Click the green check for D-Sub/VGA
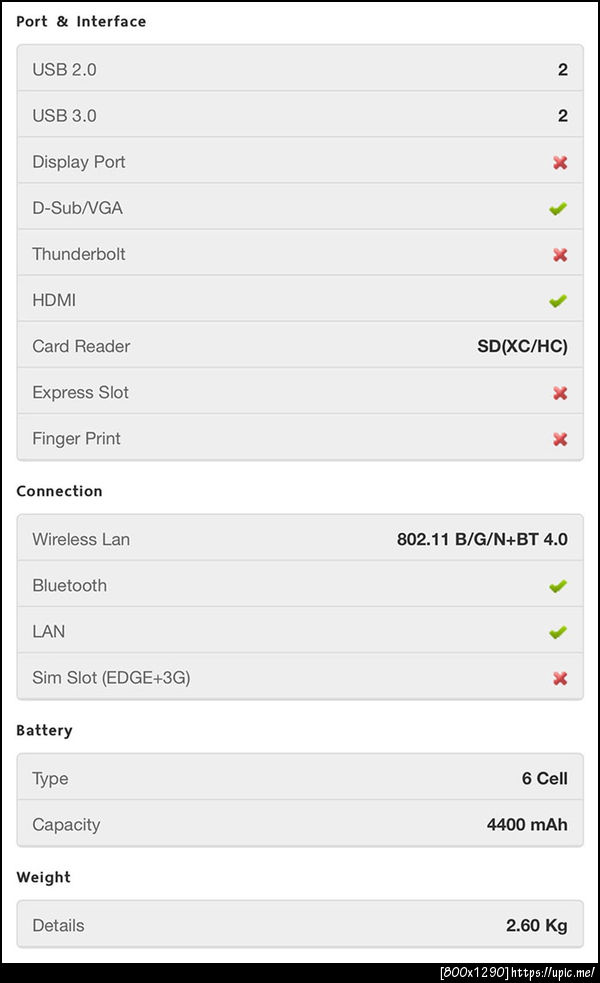The height and width of the screenshot is (983, 600). click(558, 208)
